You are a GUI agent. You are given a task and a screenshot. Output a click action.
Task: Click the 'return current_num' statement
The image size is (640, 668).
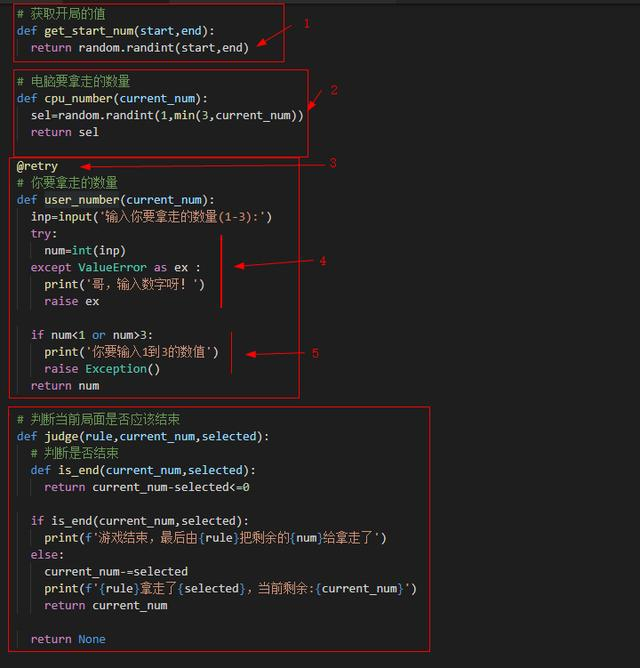click(106, 605)
